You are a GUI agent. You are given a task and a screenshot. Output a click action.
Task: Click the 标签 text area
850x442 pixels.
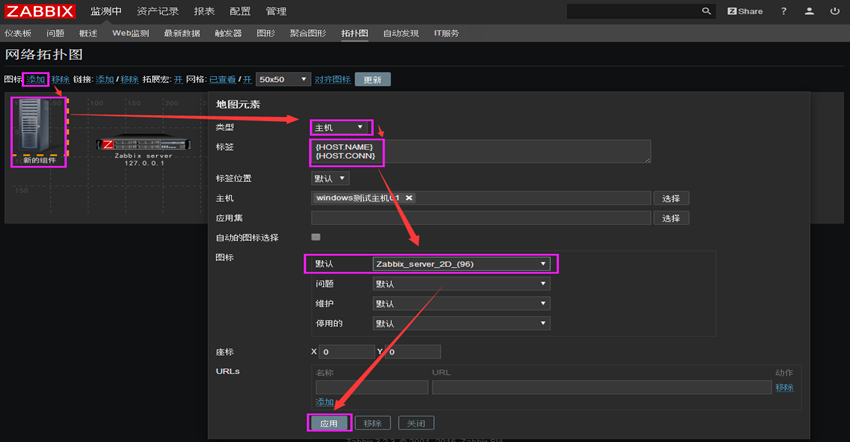481,151
